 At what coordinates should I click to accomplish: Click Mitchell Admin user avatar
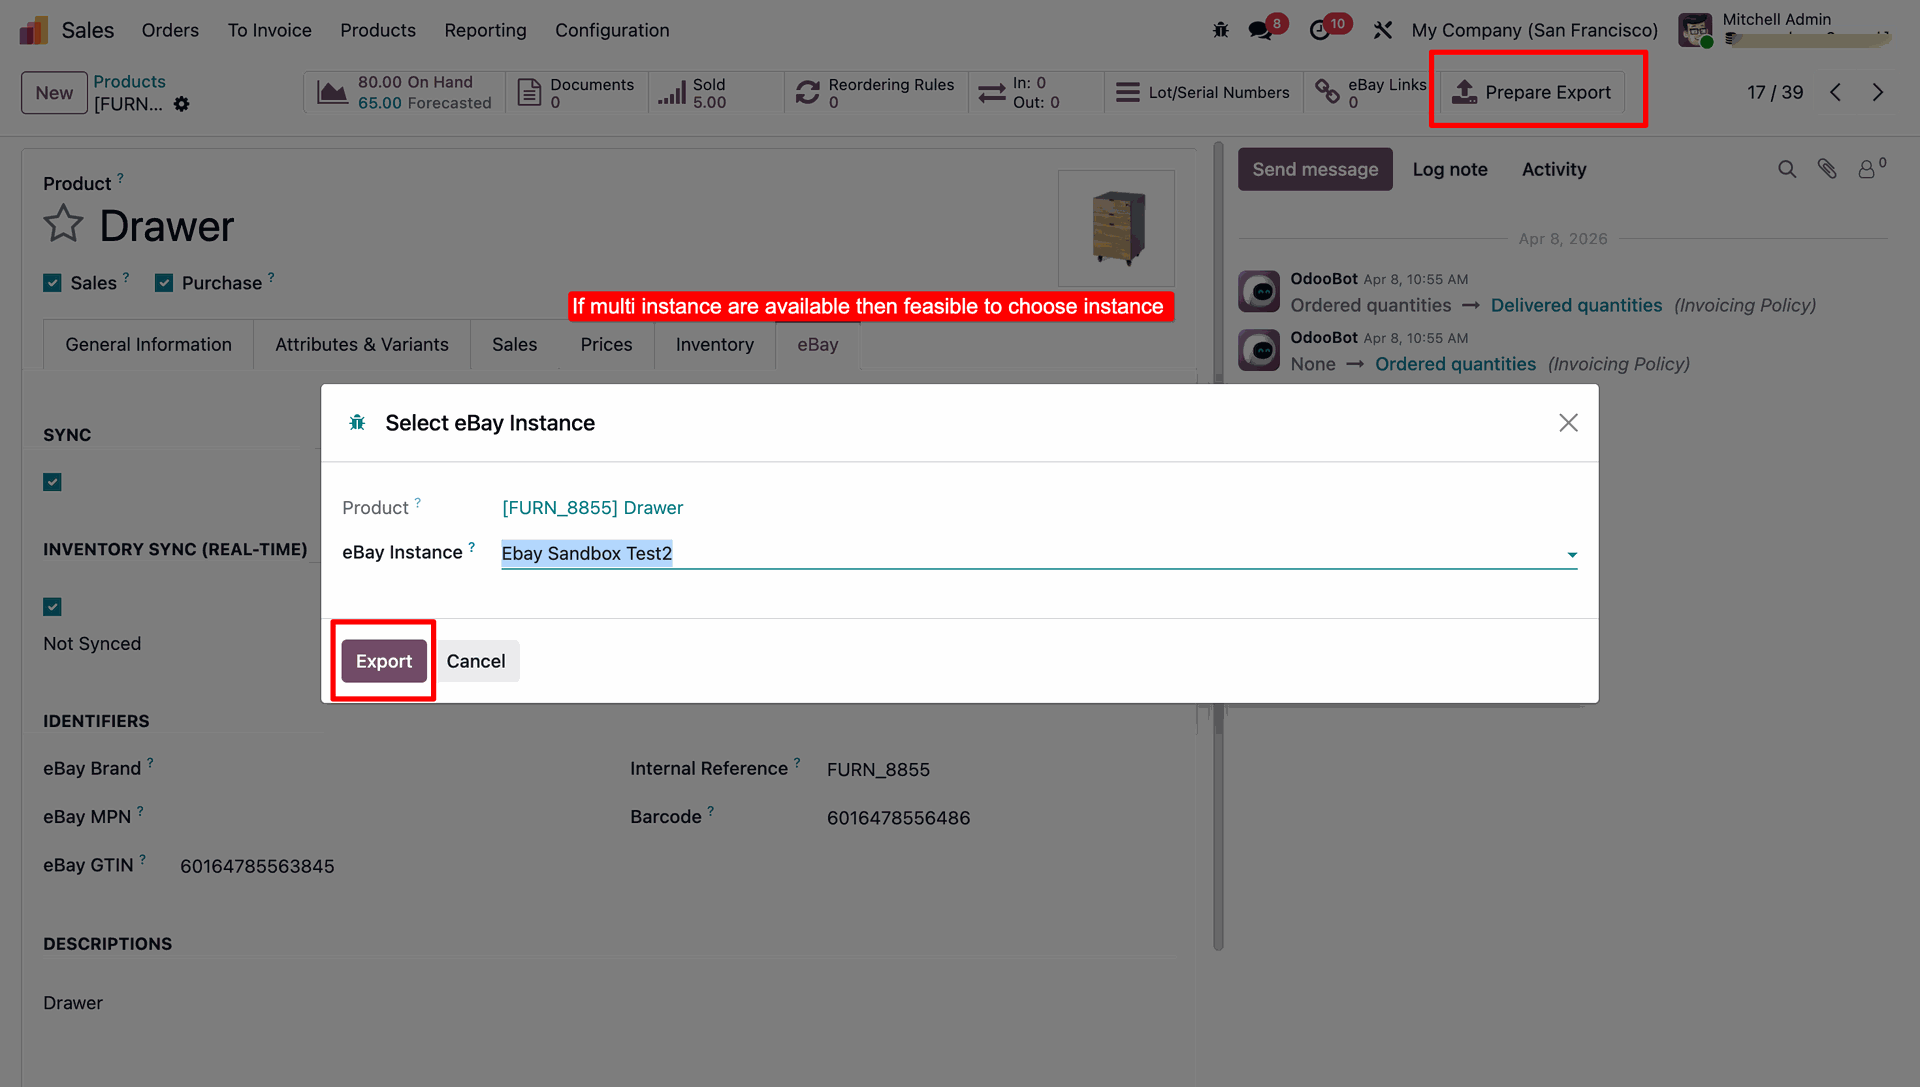coord(1695,30)
